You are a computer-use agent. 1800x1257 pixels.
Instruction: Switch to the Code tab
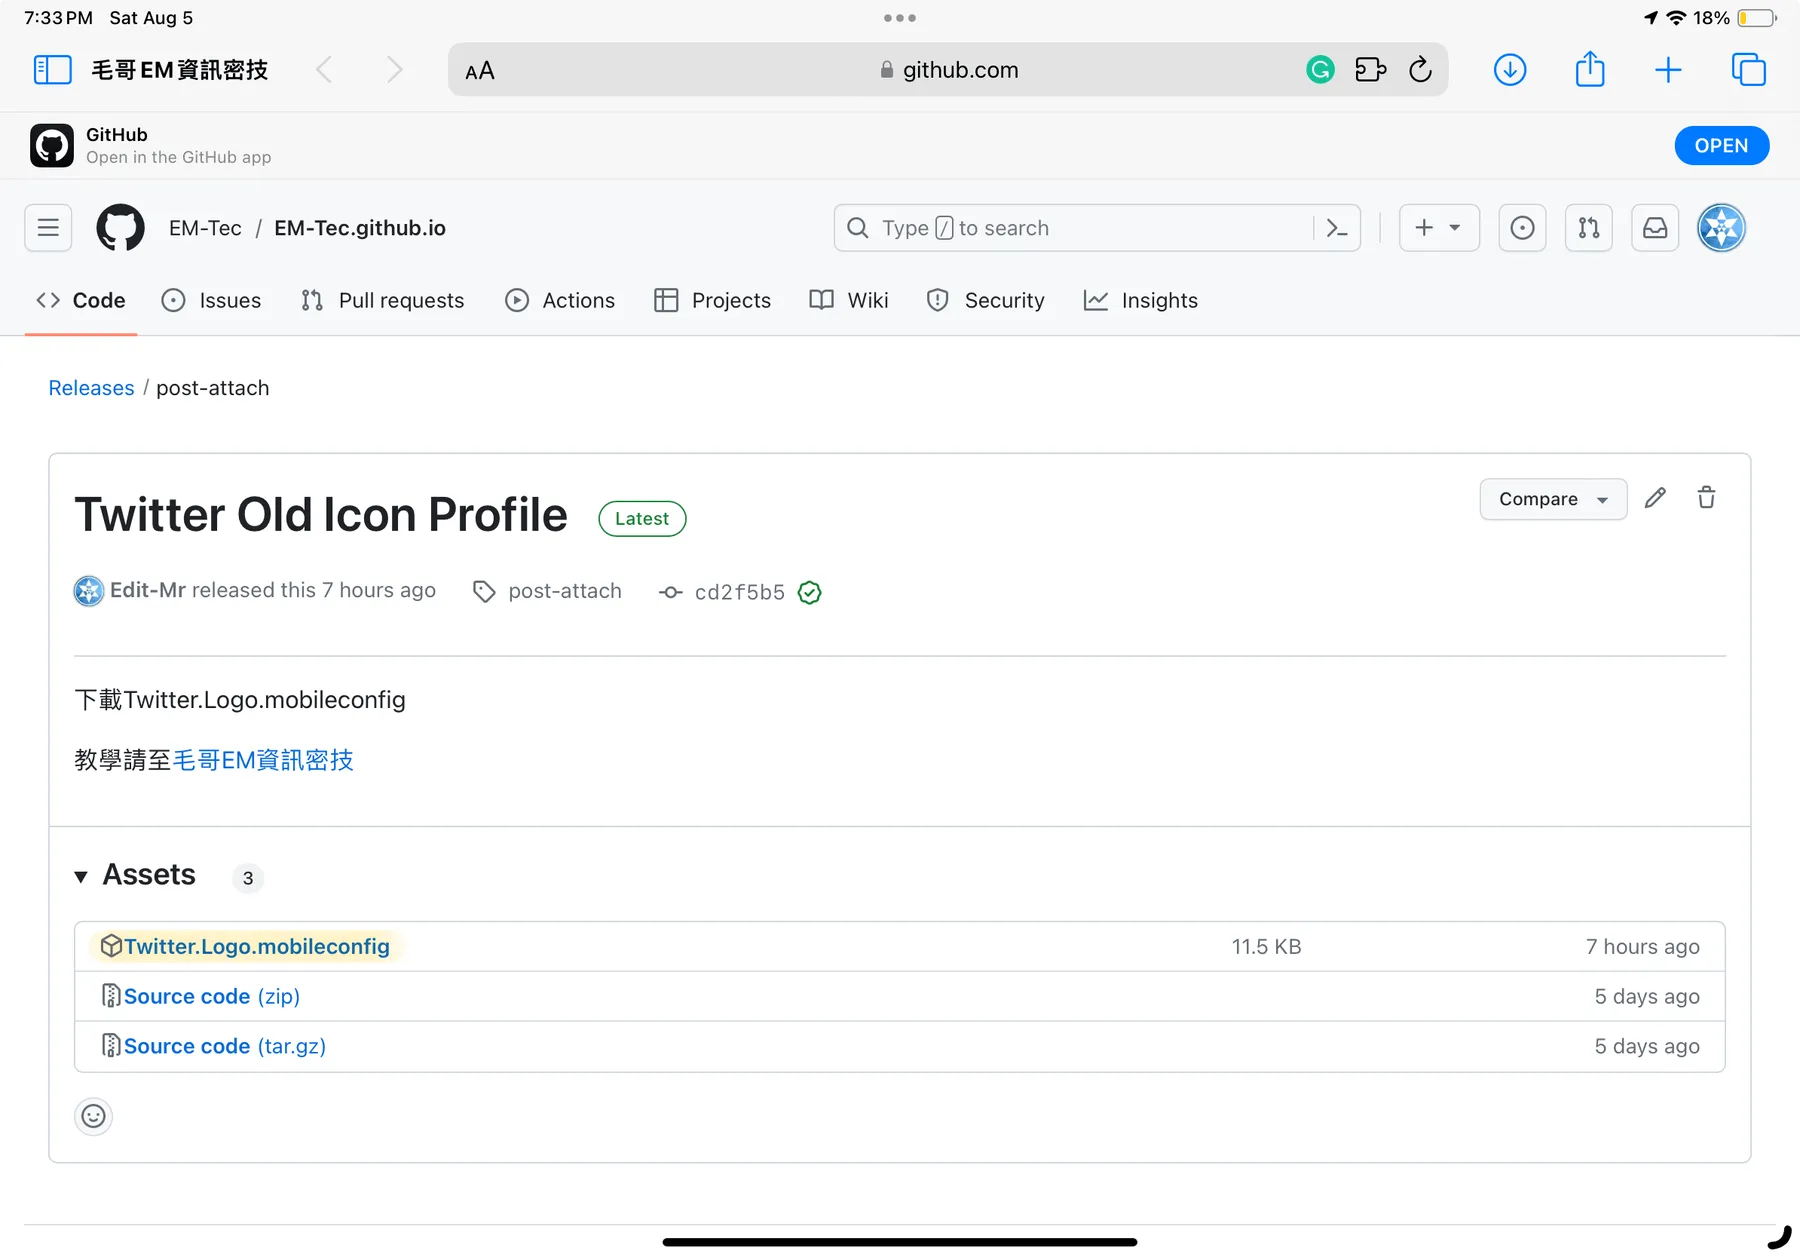click(x=81, y=300)
